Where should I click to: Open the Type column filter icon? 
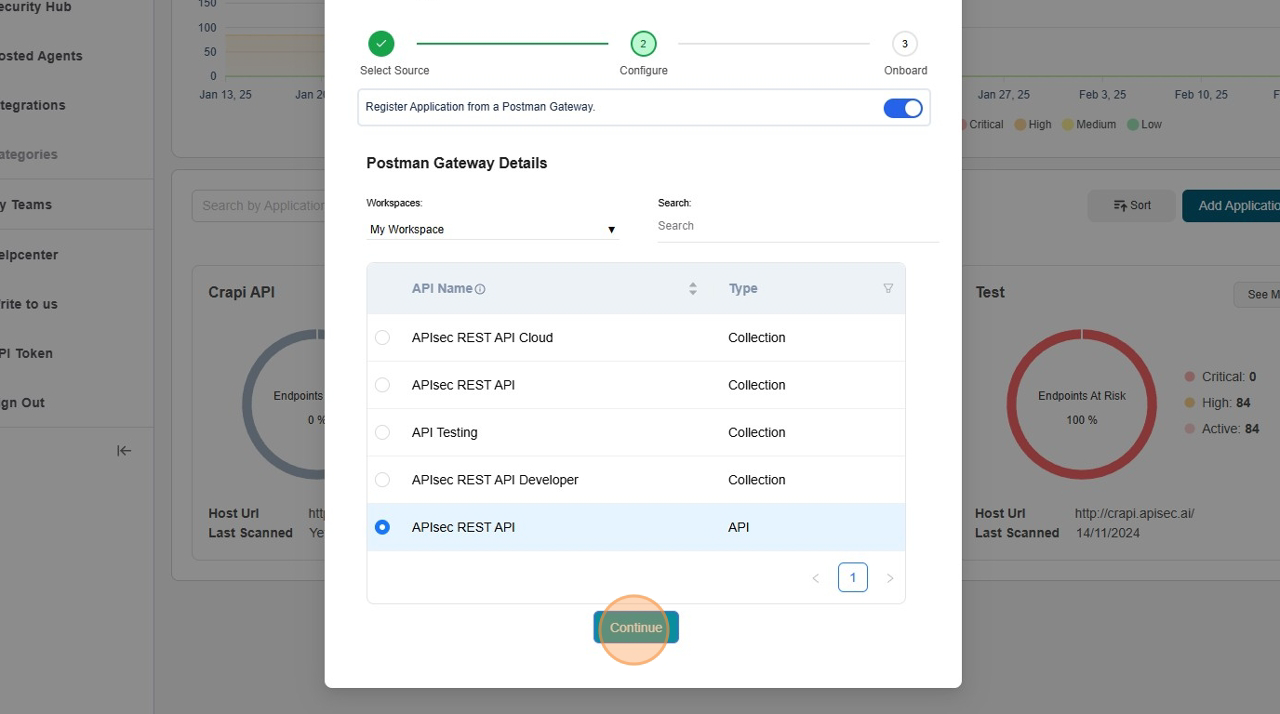(x=888, y=288)
